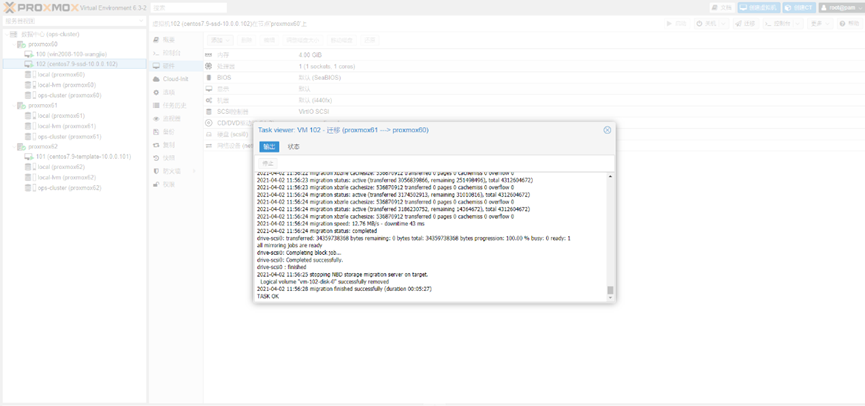Open the Backup (备份) floppy item
865x406 pixels.
(168, 132)
